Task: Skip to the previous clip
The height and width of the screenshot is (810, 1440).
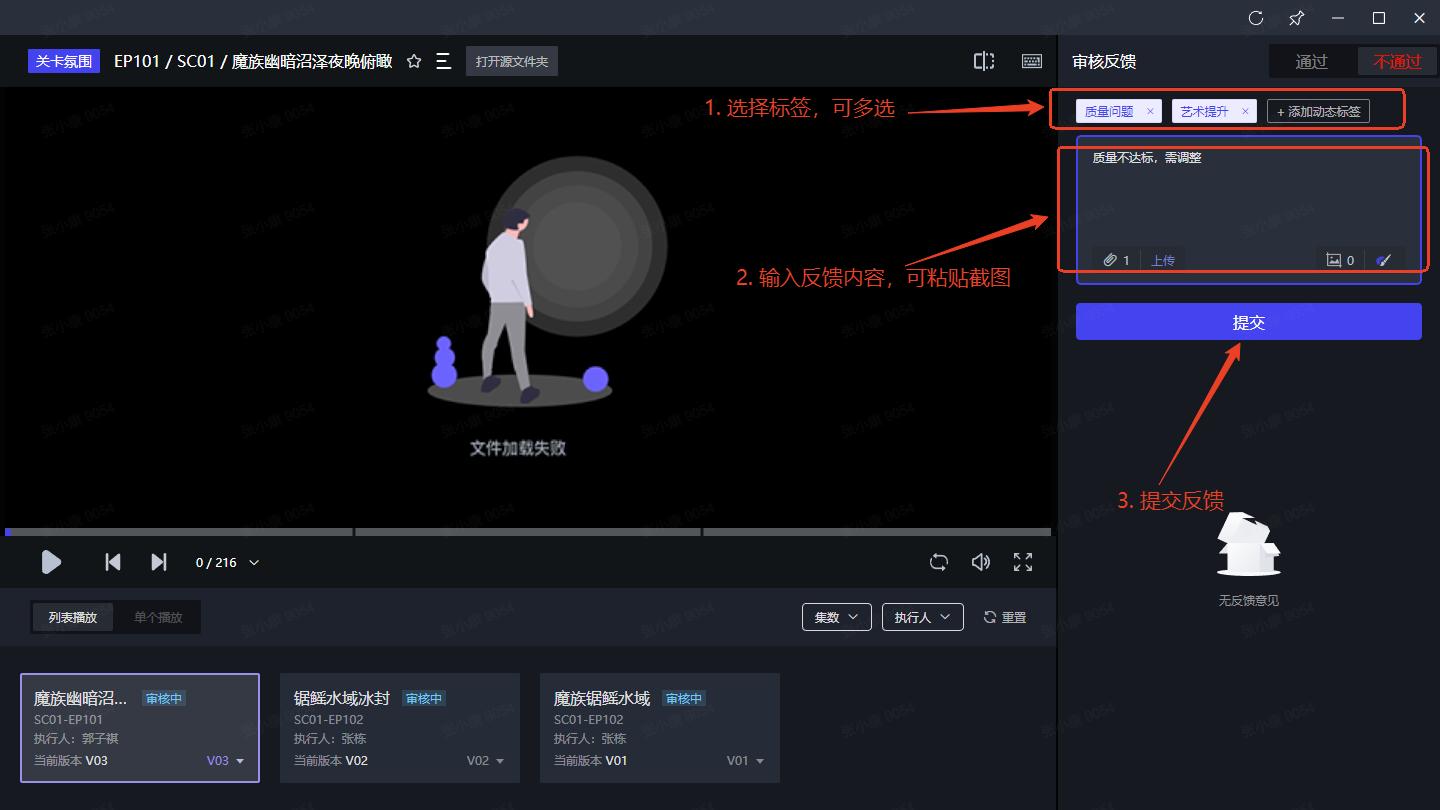Action: point(113,562)
